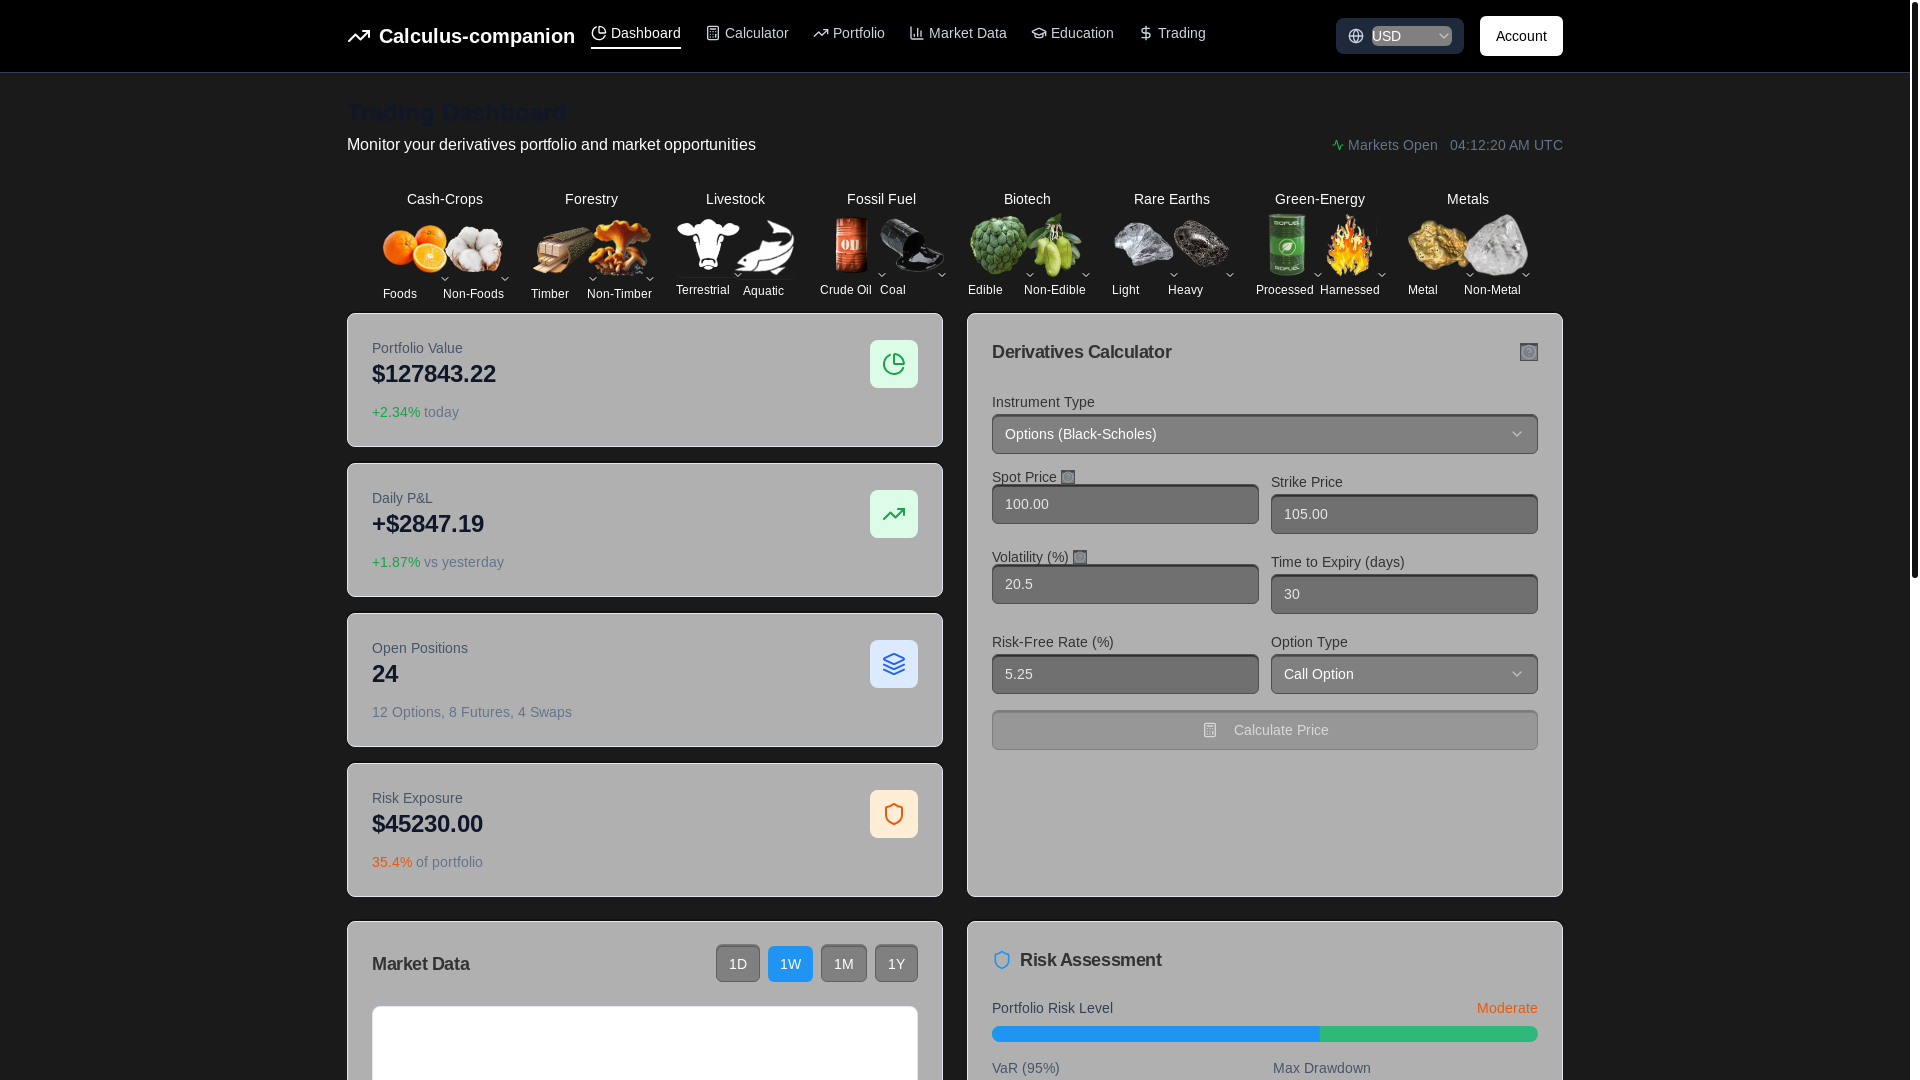Click the Aquatic fish icon
Viewport: 1920px width, 1080px height.
[x=765, y=246]
